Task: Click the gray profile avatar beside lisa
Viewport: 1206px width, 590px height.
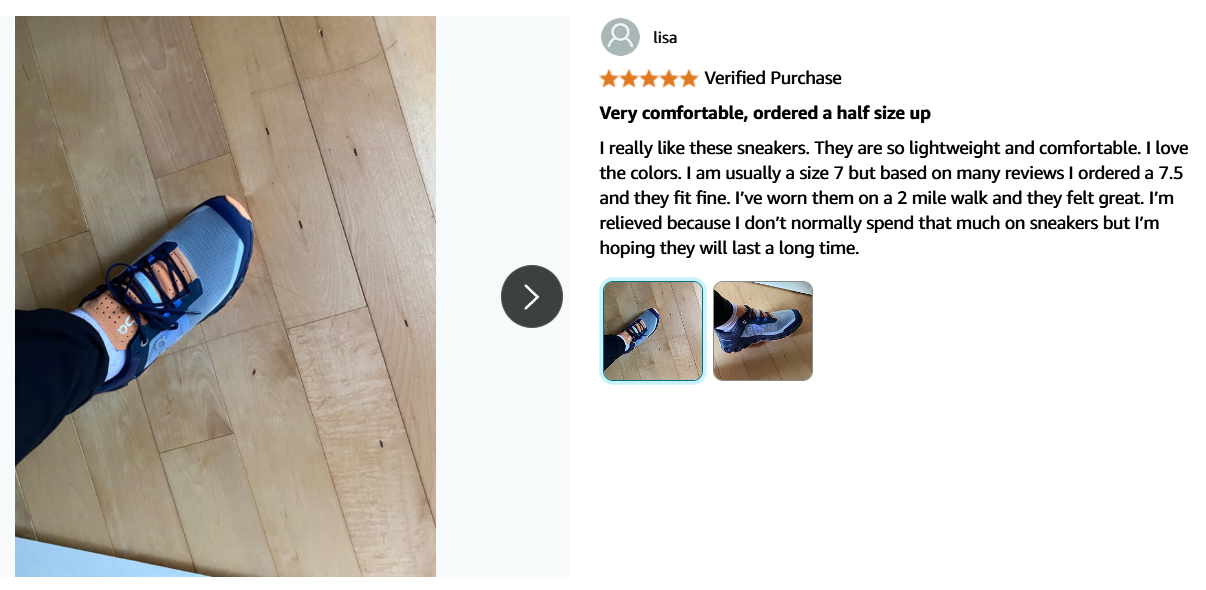Action: (620, 37)
